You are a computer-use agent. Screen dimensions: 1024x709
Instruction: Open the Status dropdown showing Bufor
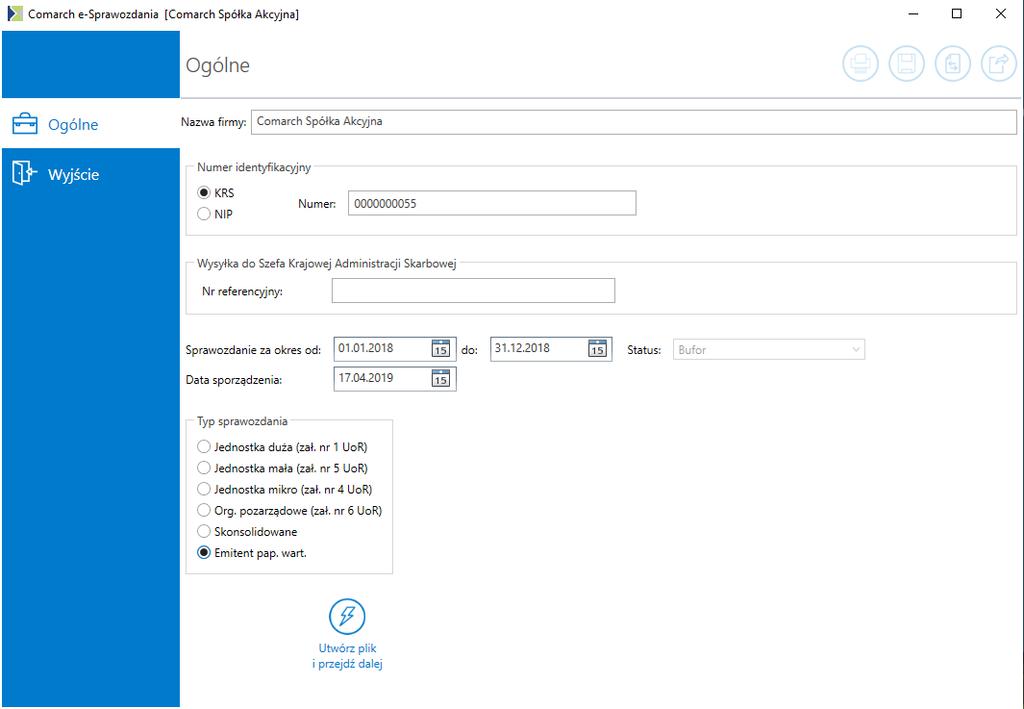769,349
